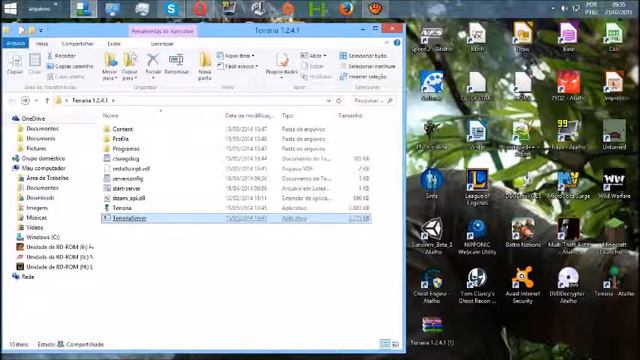Click Selecionar tudo
Viewport: 640px width, 360px height.
[x=363, y=56]
